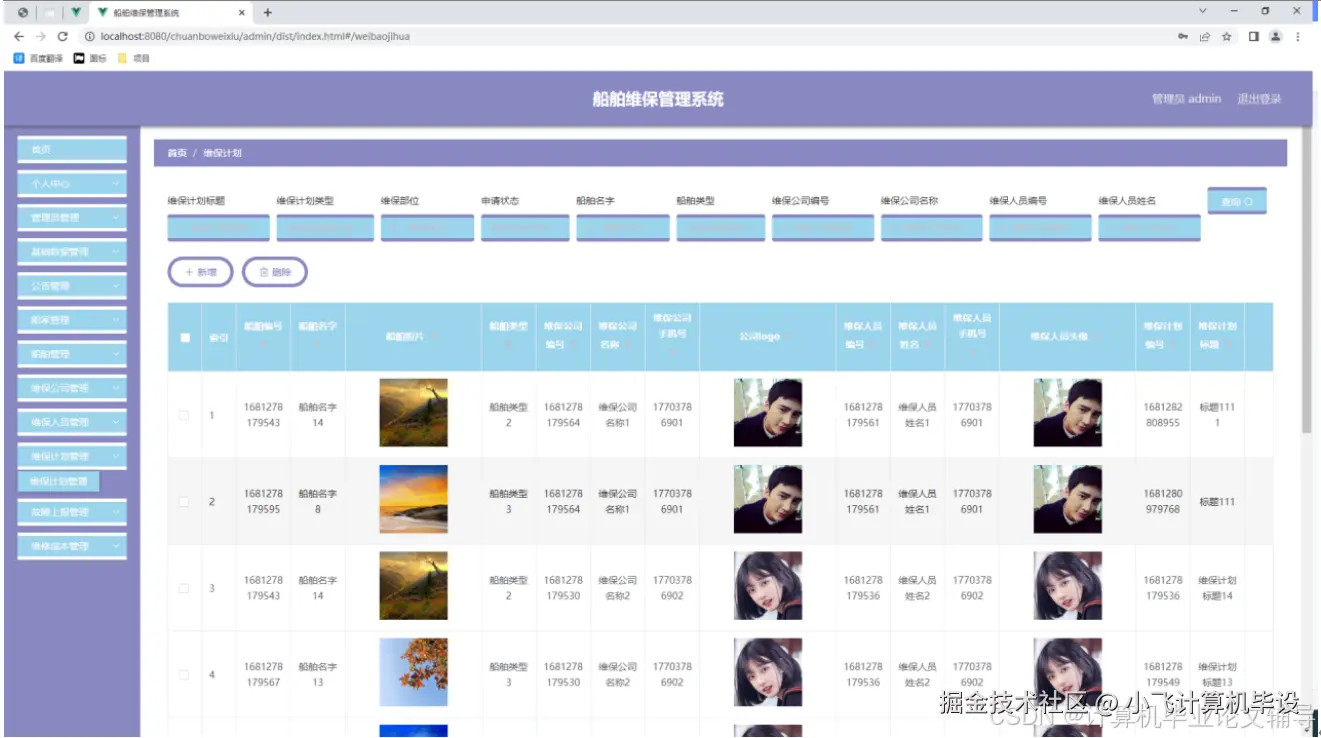Select the 维保计划管理 submenu item
Screen dimensions: 1321x738
[x=58, y=481]
